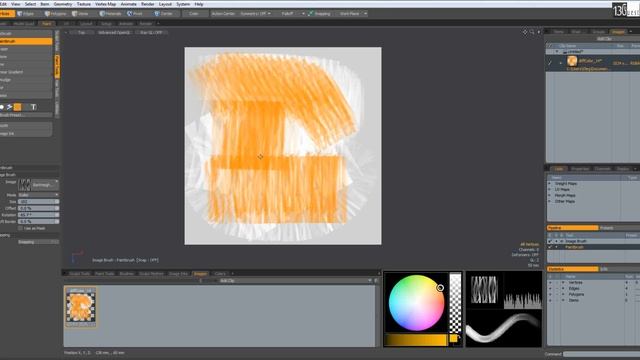Switch to the Paint layout tab
The image size is (640, 360).
(x=47, y=24)
